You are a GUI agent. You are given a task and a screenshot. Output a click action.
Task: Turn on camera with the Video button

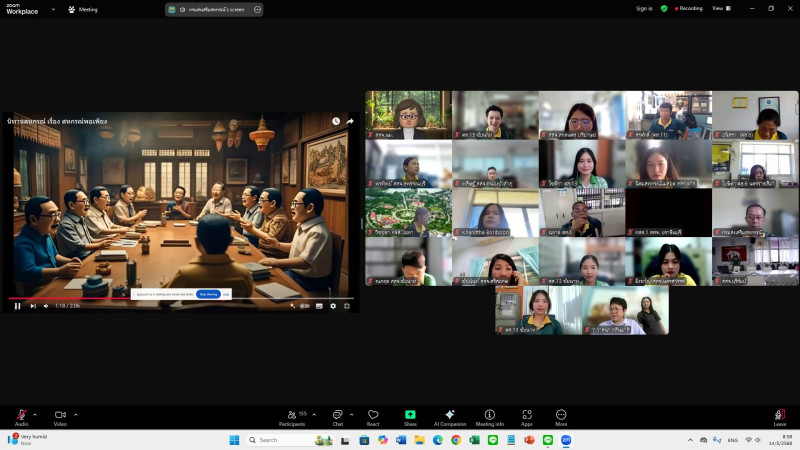click(60, 417)
